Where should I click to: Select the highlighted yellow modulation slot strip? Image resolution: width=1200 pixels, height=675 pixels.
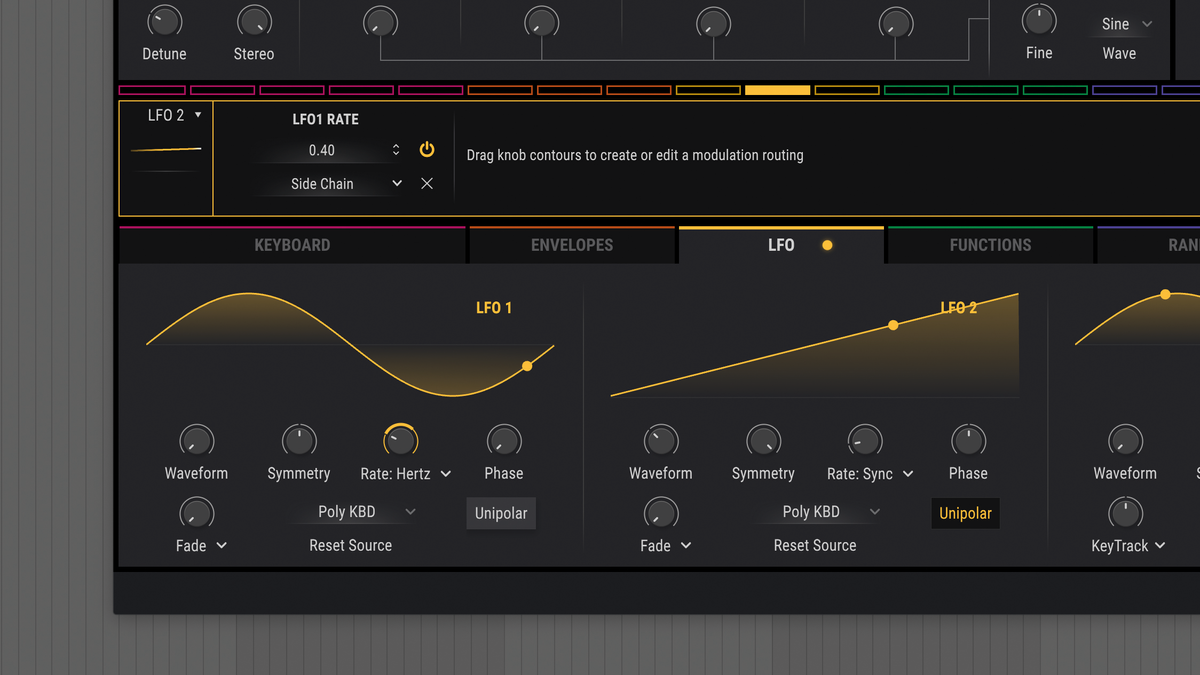tap(777, 89)
